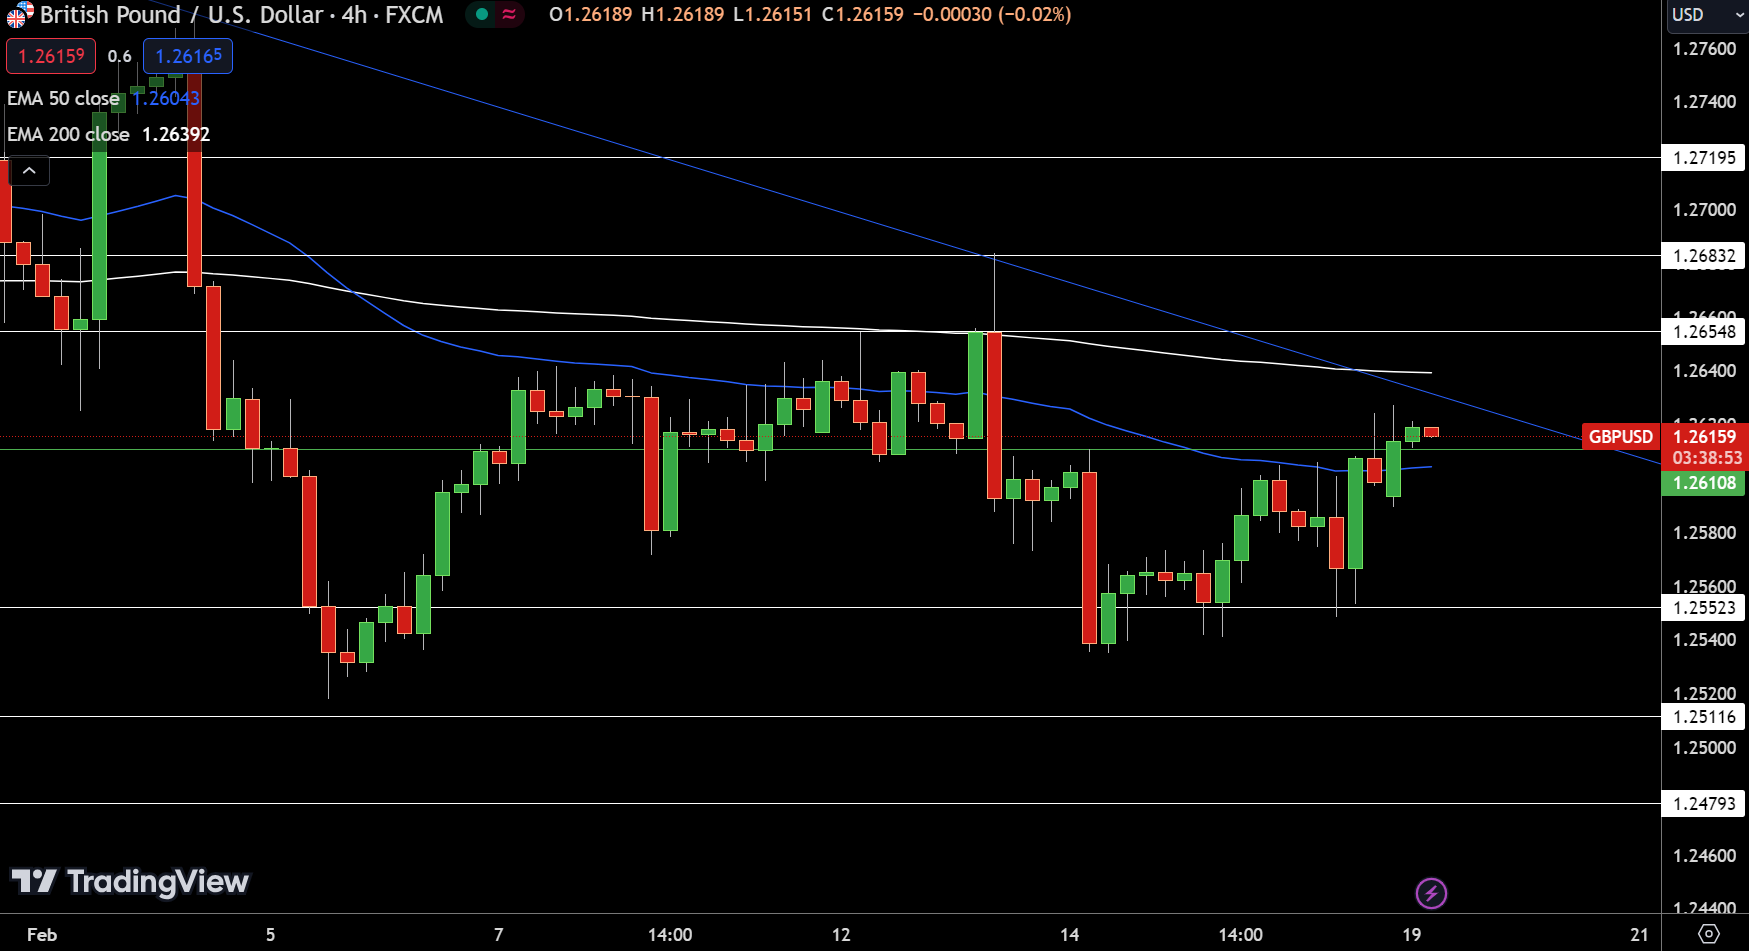Click the 1.25523 horizontal level price label
This screenshot has height=951, width=1749.
[x=1704, y=607]
